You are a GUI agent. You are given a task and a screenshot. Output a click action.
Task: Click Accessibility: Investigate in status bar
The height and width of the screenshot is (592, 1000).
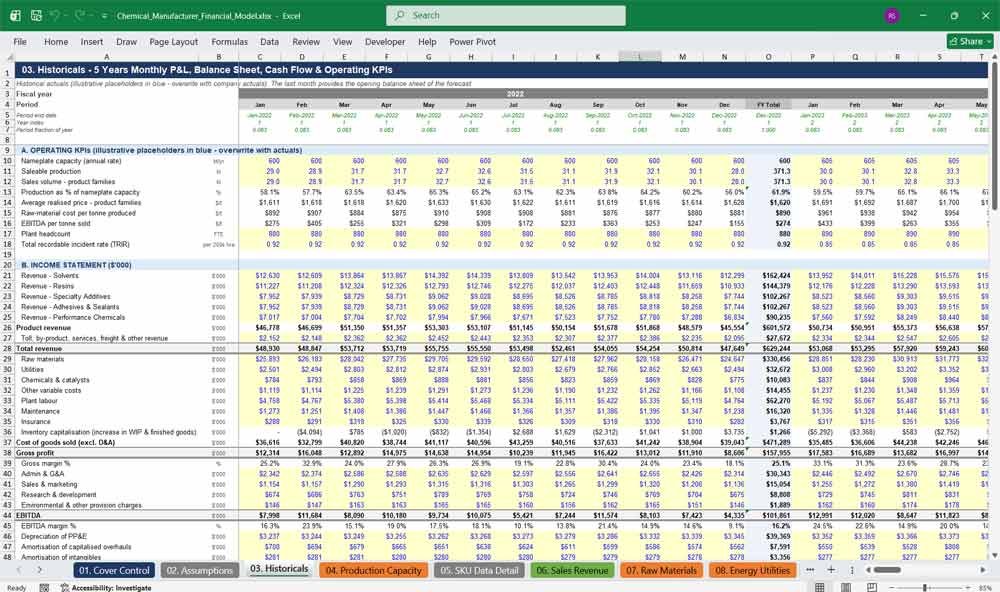106,588
